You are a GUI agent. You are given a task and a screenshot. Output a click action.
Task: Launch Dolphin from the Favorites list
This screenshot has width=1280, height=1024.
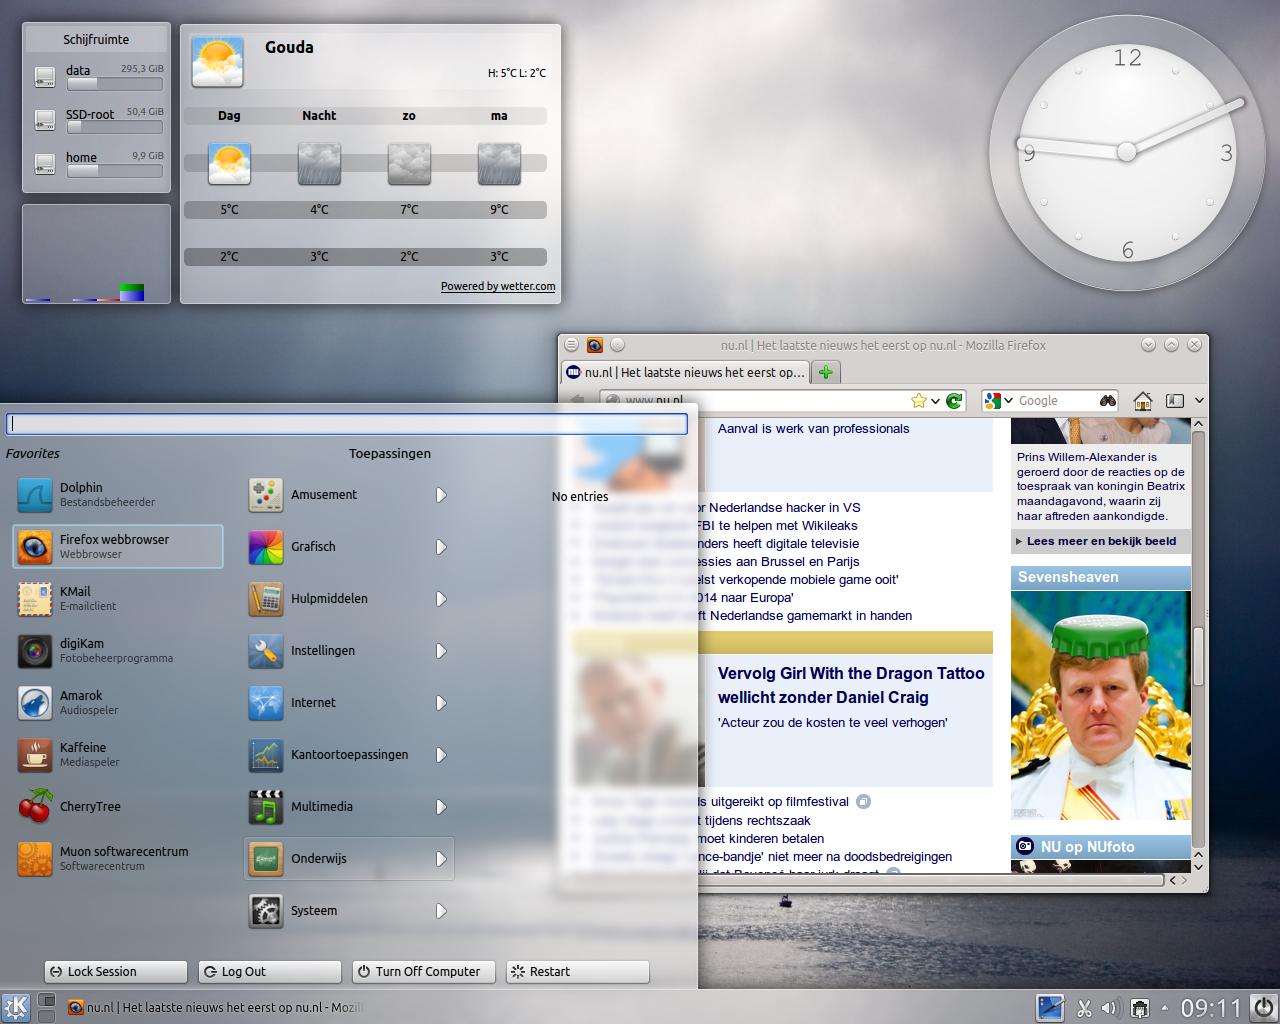coord(117,494)
